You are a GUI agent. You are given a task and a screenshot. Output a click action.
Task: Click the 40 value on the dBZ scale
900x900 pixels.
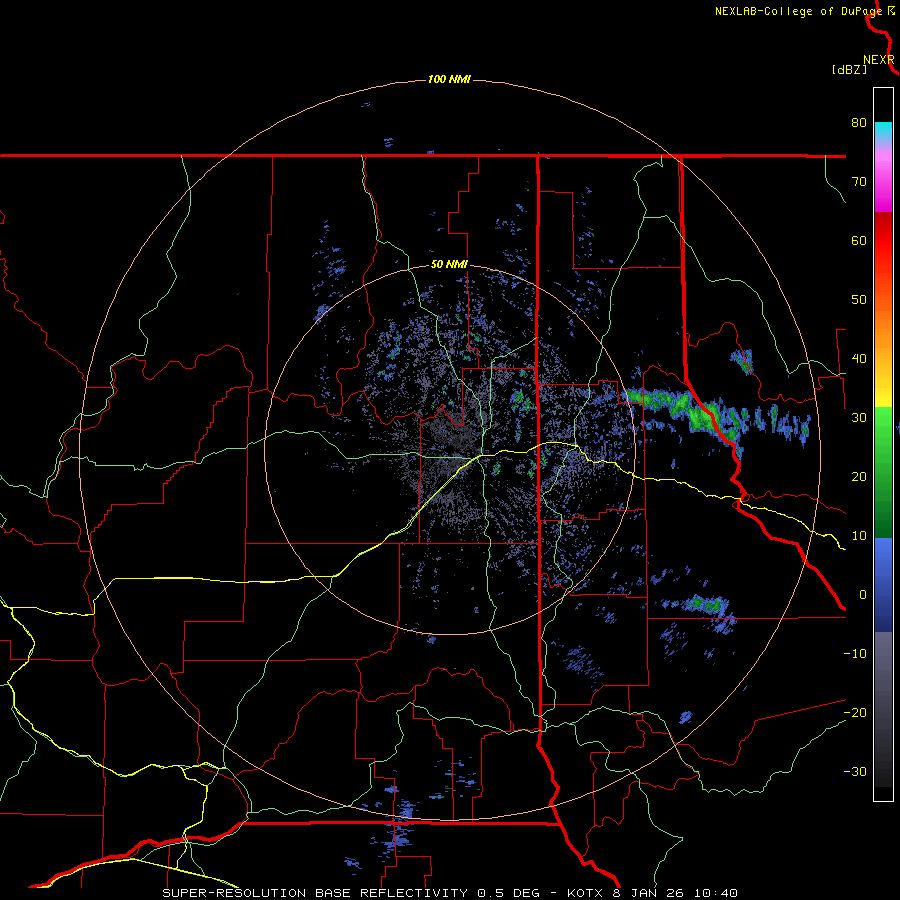tap(859, 359)
